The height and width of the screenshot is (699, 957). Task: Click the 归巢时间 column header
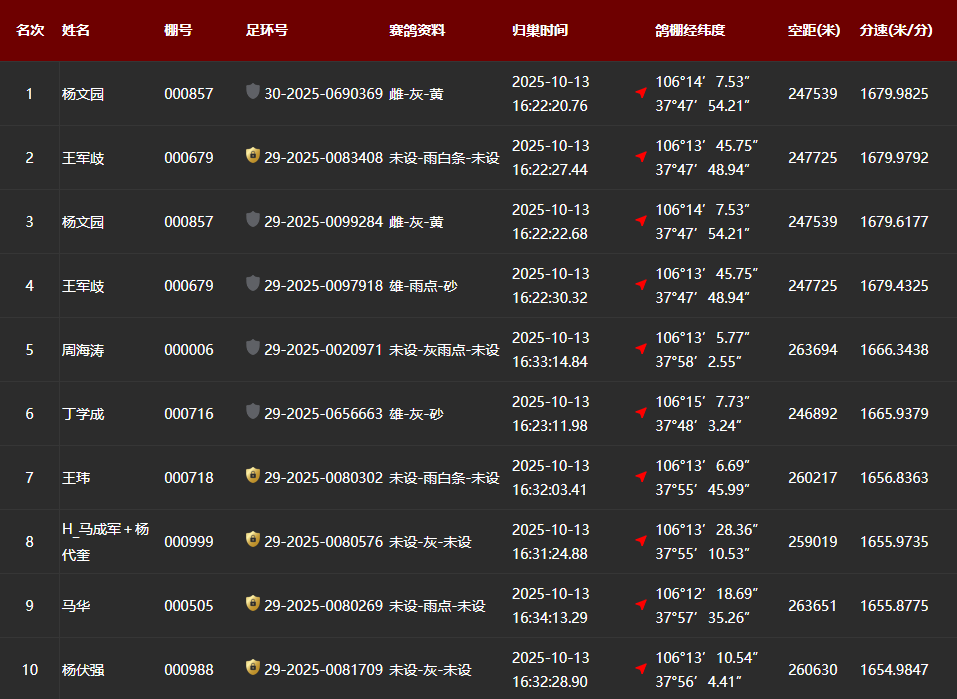click(539, 30)
